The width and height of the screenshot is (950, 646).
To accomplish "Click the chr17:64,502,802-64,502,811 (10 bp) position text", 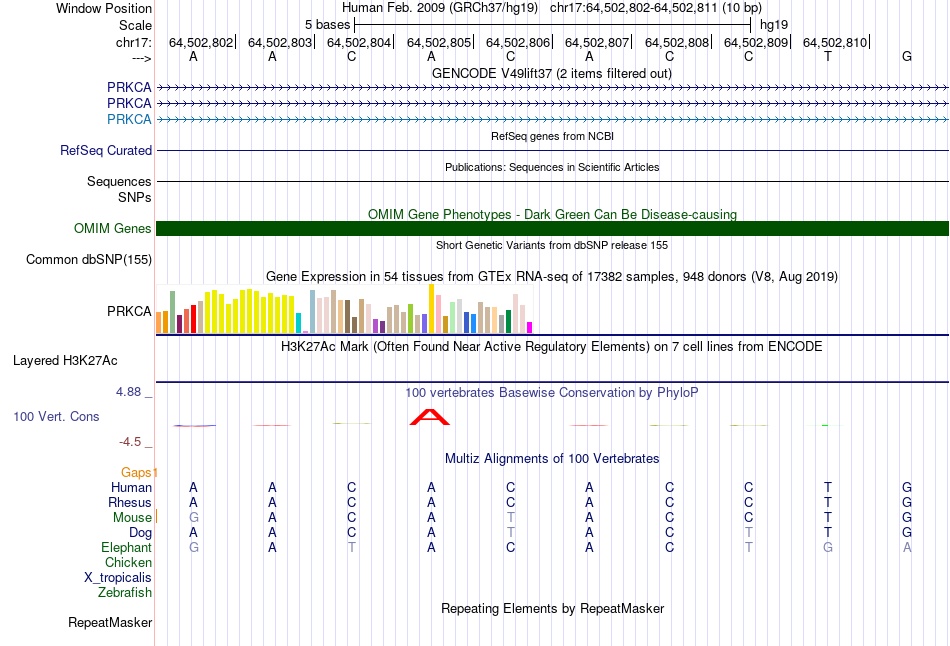I will [656, 8].
